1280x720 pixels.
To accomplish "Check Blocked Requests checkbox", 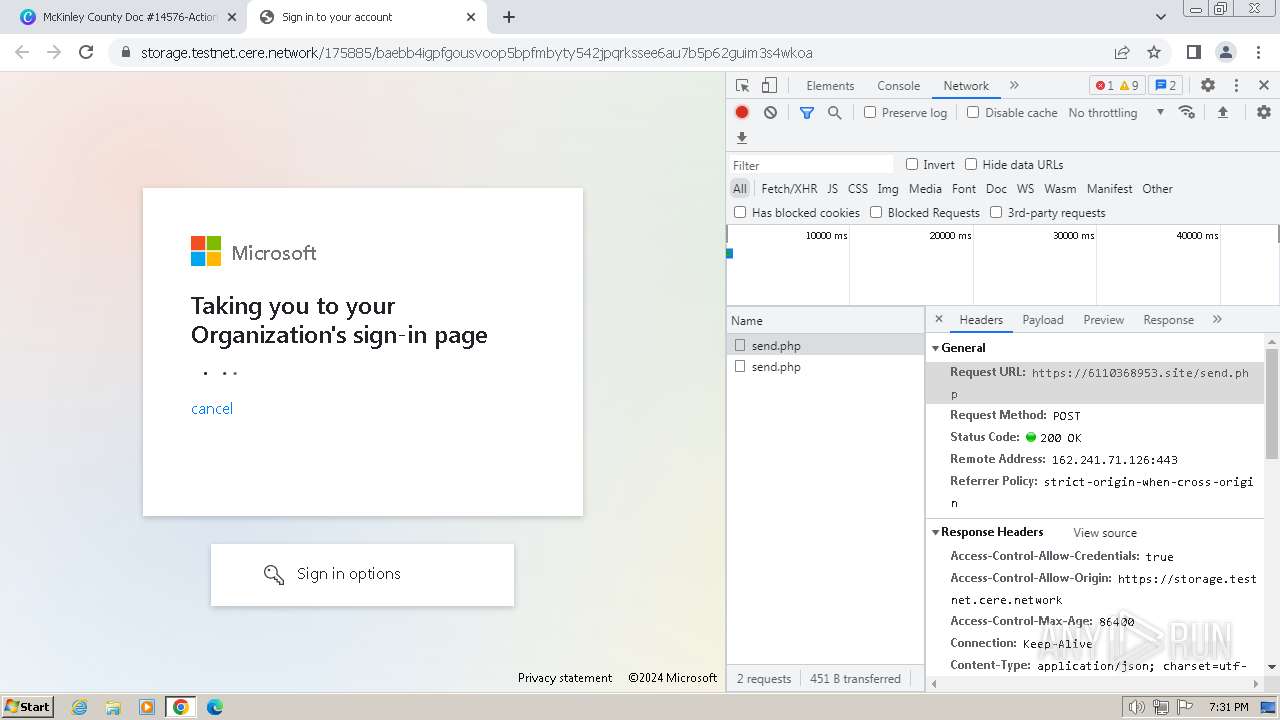I will click(x=876, y=212).
